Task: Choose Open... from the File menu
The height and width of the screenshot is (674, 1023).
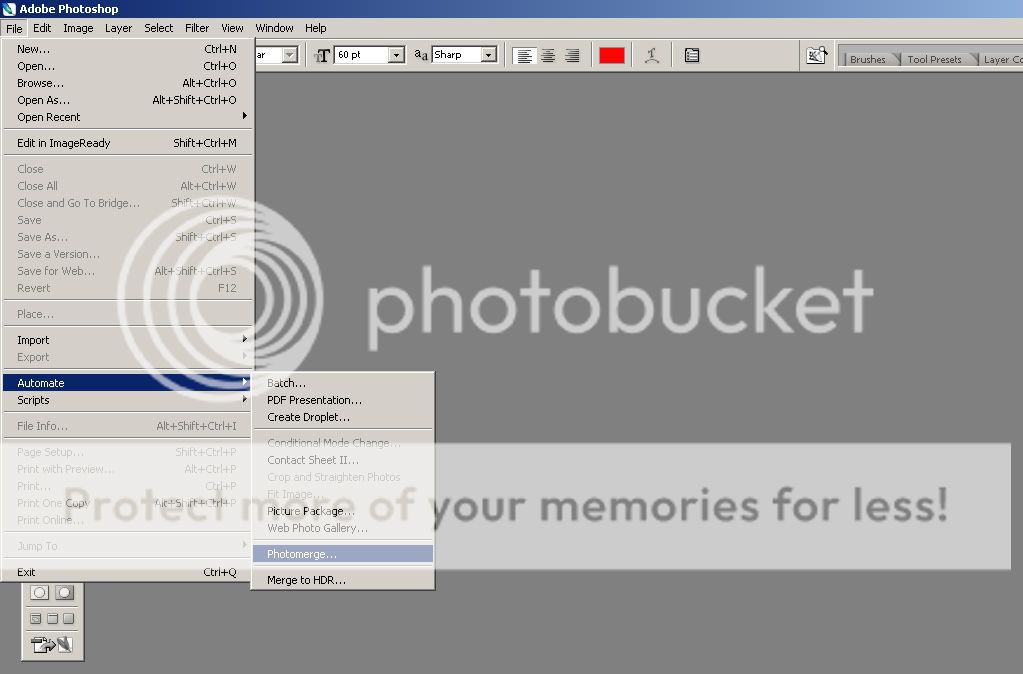Action: (129, 66)
